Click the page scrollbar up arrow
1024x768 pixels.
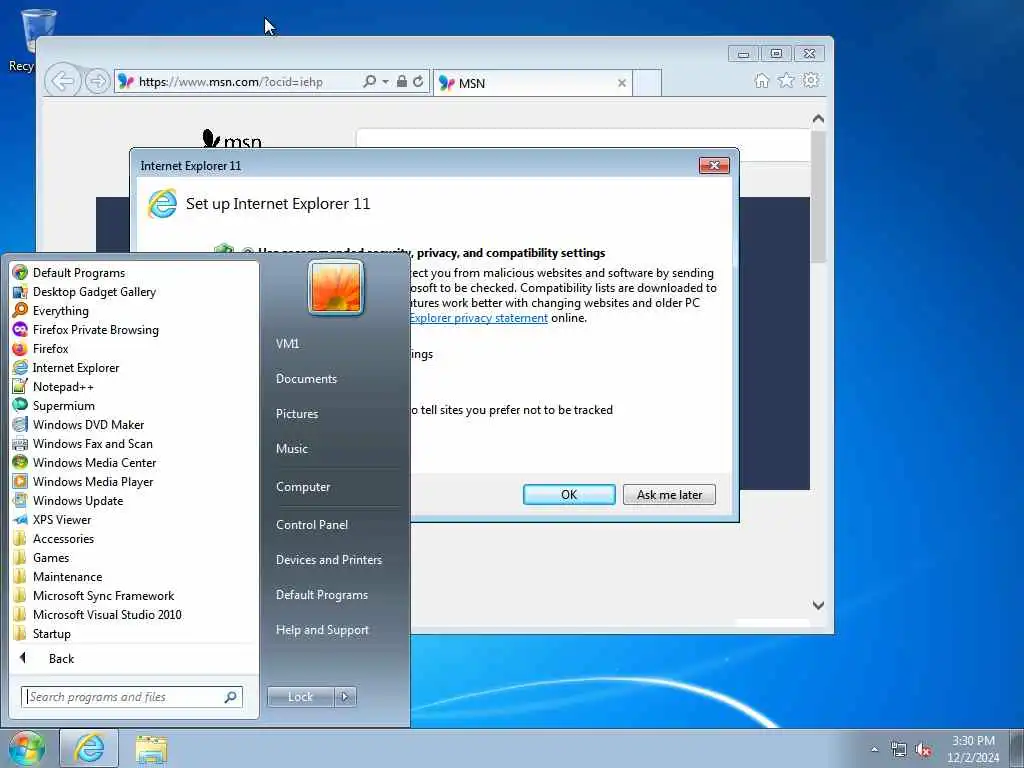coord(818,119)
